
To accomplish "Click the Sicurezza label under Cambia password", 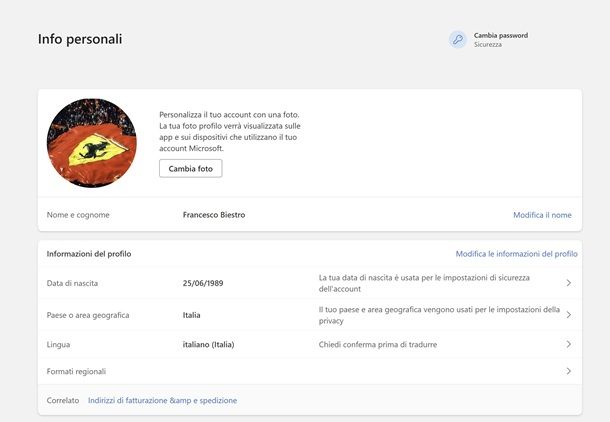I will [488, 45].
